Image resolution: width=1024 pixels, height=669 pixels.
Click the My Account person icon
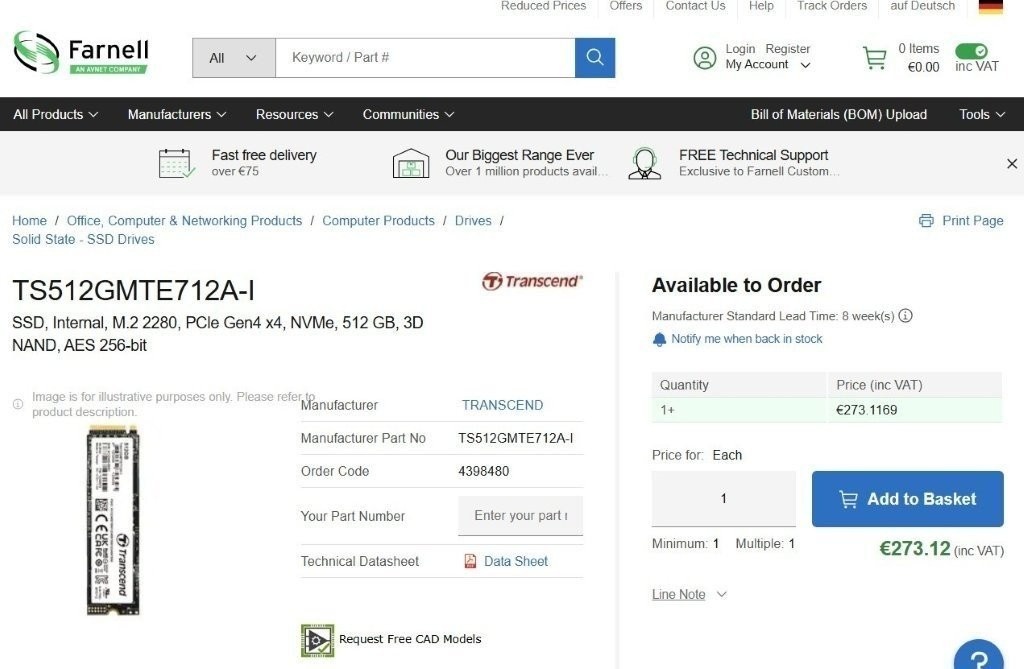point(705,57)
